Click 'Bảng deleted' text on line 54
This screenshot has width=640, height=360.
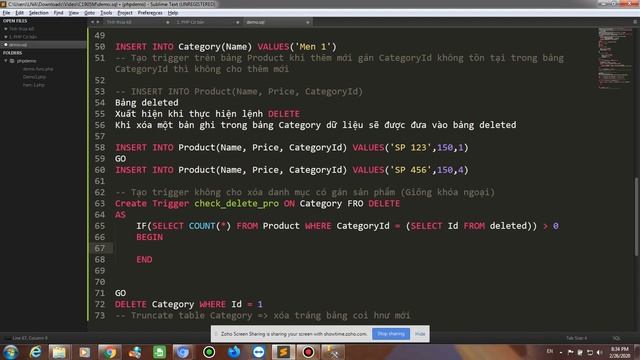point(147,102)
